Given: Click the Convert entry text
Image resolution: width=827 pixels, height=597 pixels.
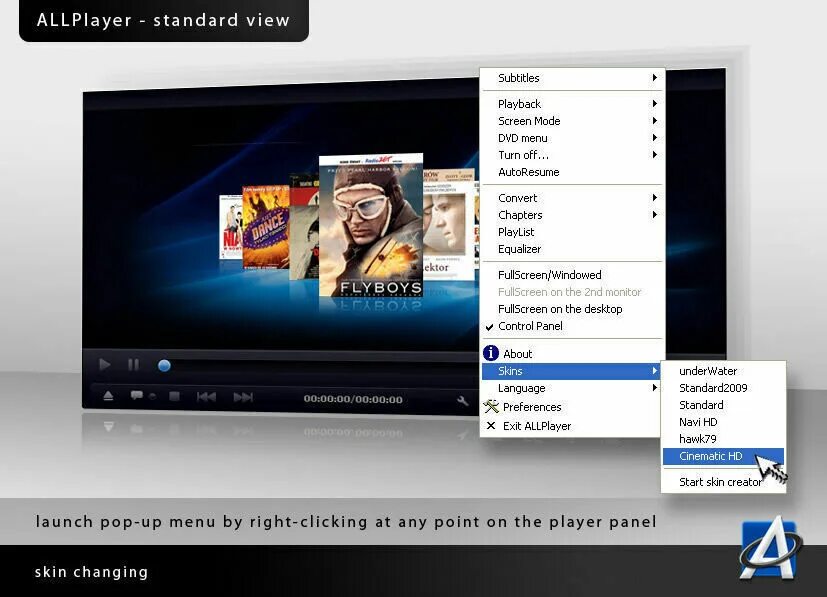Looking at the screenshot, I should click(x=517, y=198).
